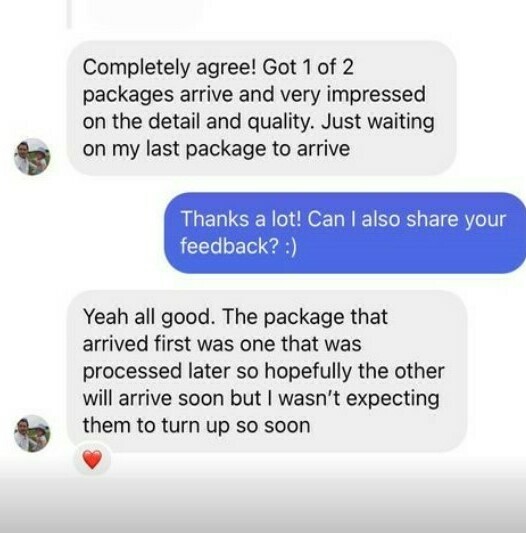Click the words "Got 1 of 2"
Screen dimensions: 526x533
[308, 67]
